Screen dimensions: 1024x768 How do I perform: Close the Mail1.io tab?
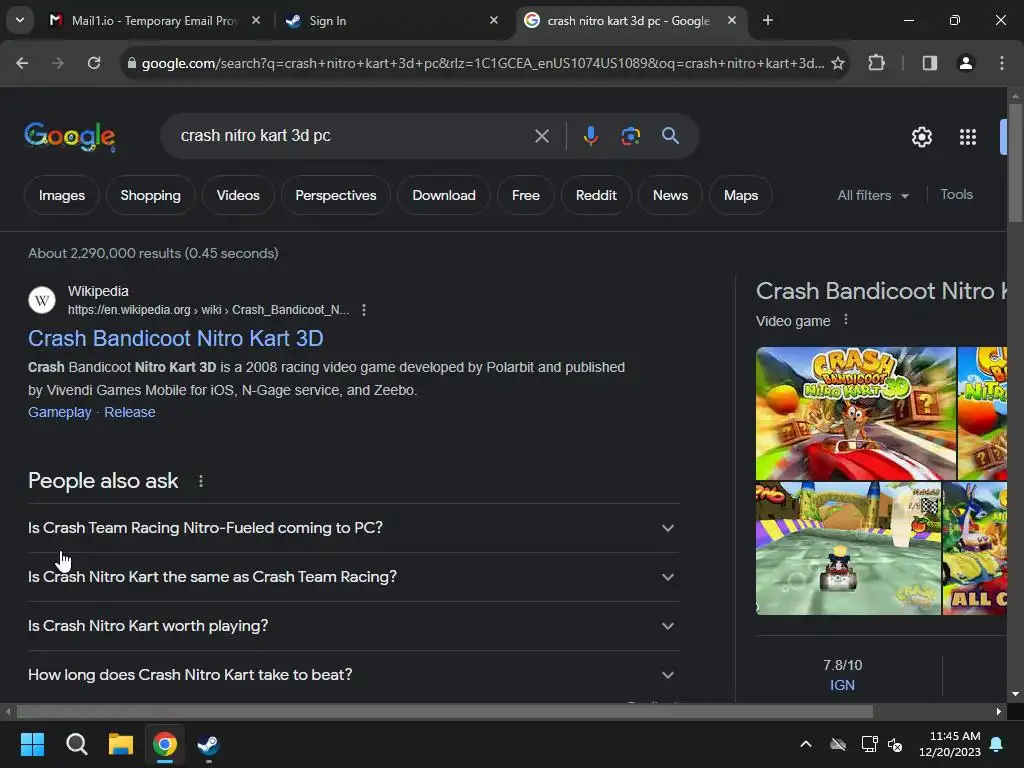[256, 21]
